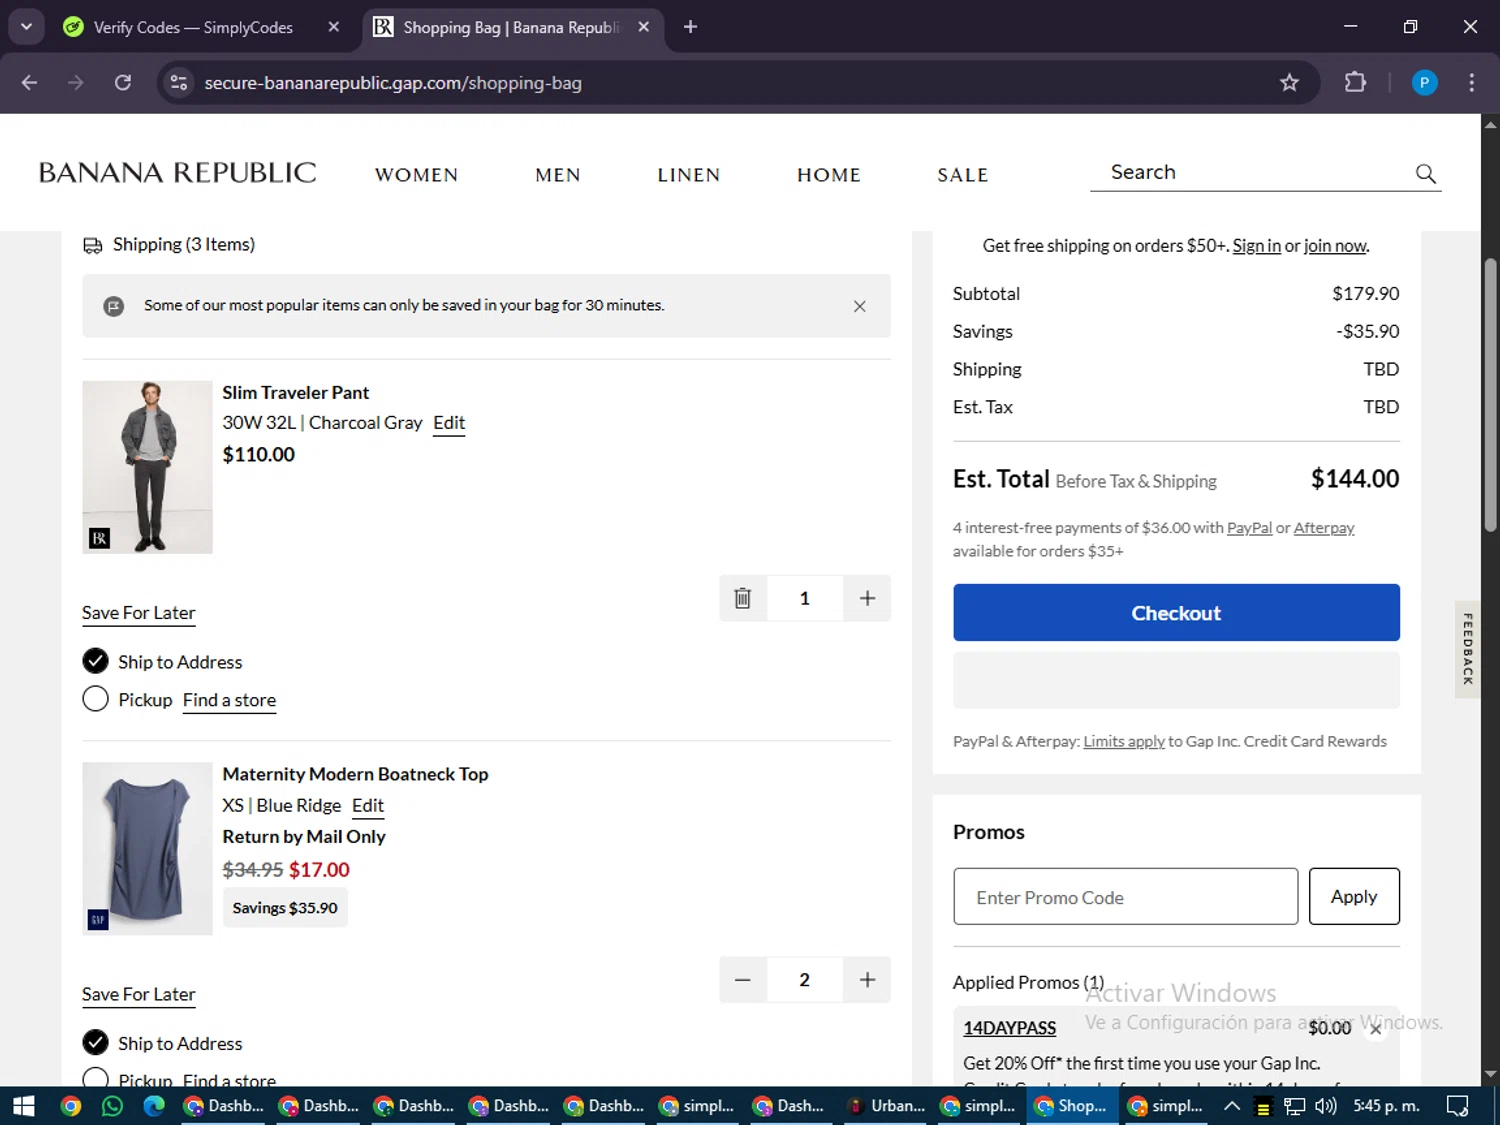Open WhatsApp from the taskbar
The height and width of the screenshot is (1125, 1500).
[x=112, y=1106]
